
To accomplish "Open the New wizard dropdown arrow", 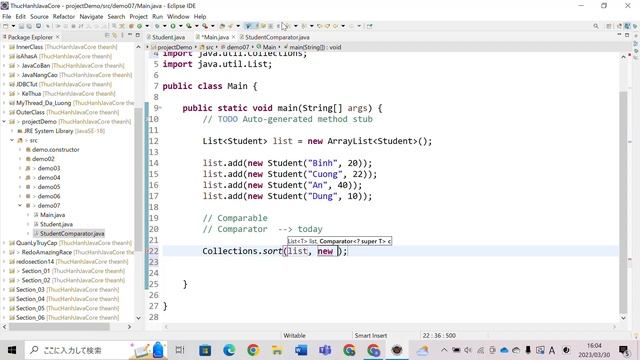I will click(x=13, y=26).
